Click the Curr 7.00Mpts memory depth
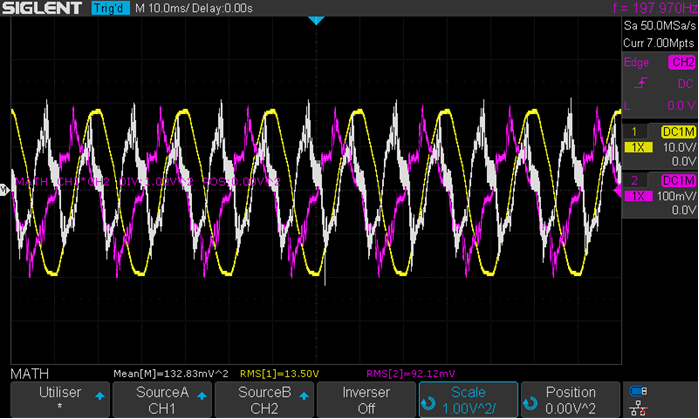Image resolution: width=699 pixels, height=419 pixels. [x=659, y=43]
